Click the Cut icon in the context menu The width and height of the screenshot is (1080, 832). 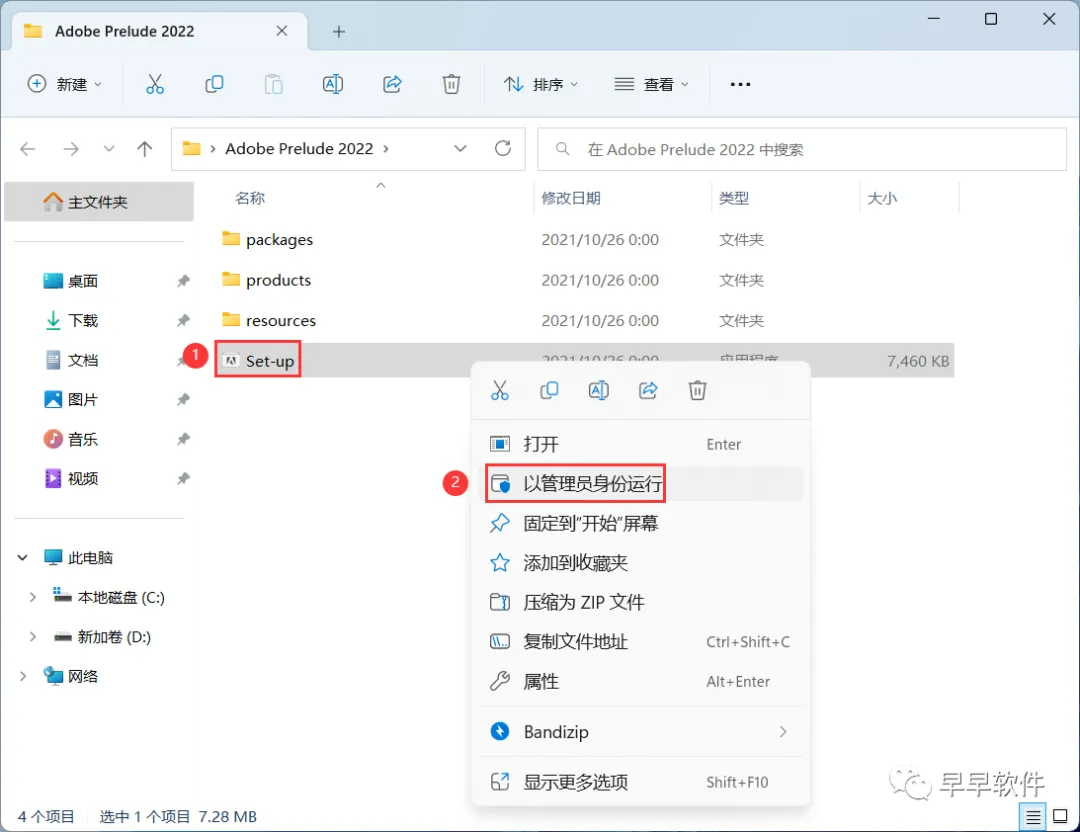click(500, 391)
